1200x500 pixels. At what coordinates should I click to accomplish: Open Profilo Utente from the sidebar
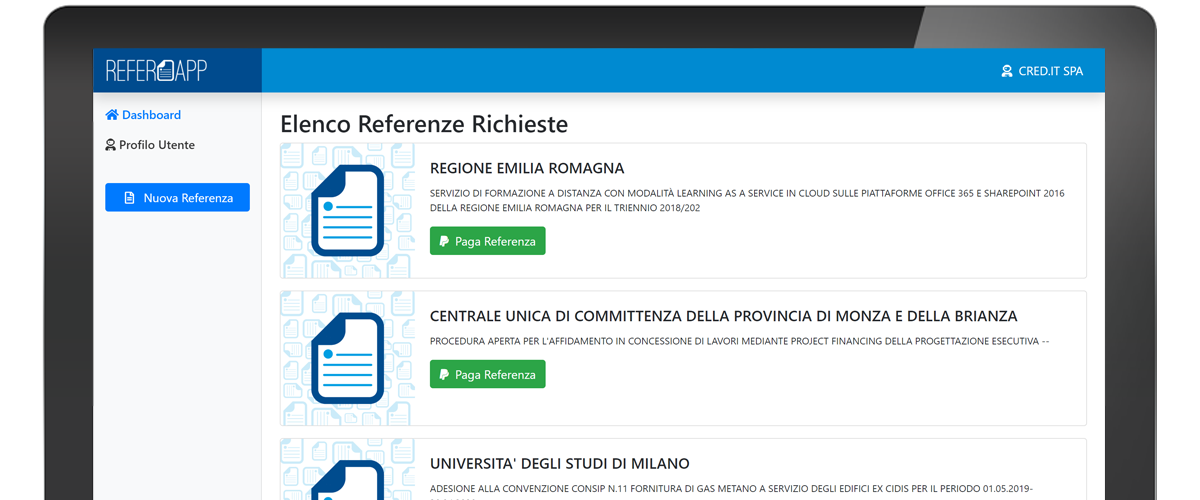(x=150, y=145)
